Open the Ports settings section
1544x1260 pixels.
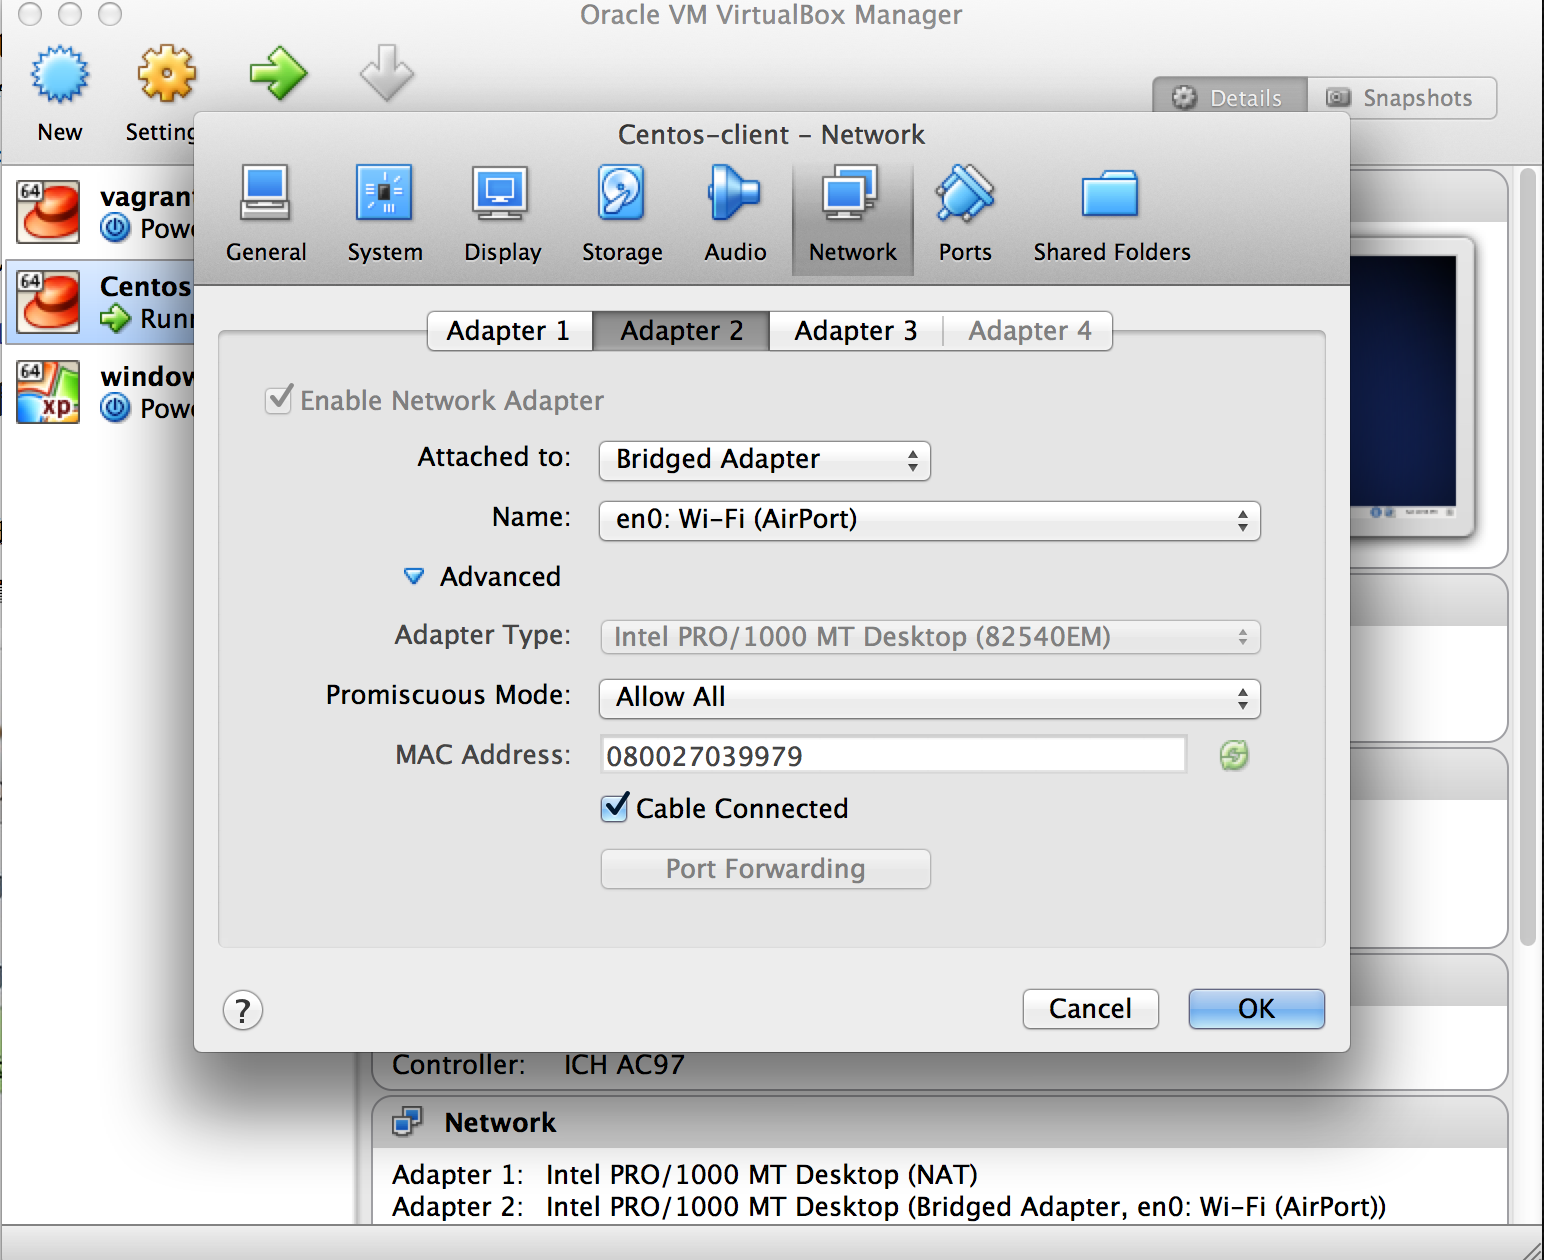(x=965, y=214)
